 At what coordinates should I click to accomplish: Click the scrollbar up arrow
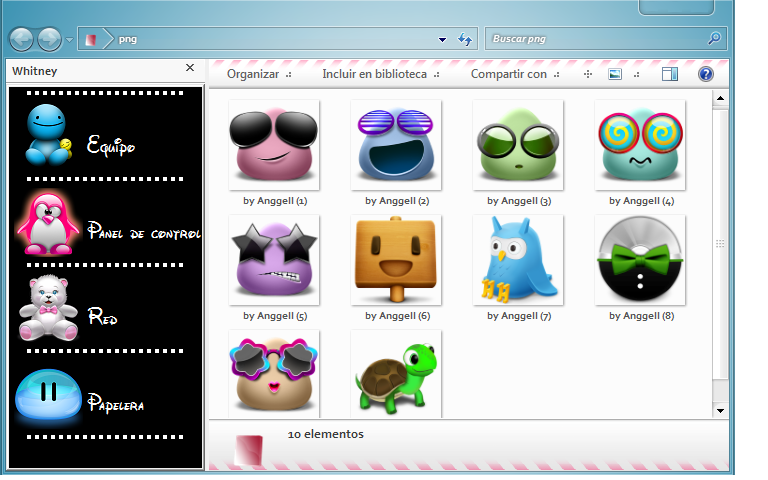(720, 98)
